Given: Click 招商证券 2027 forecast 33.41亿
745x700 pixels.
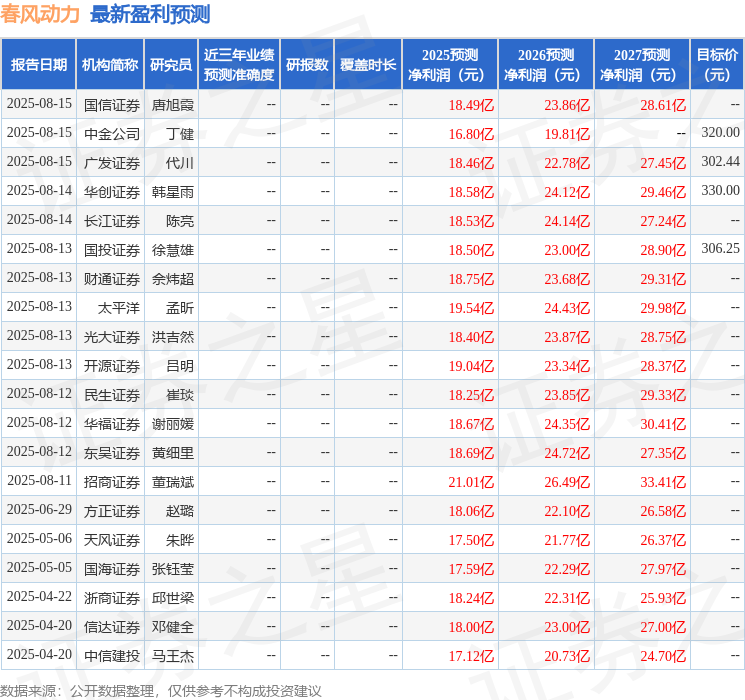Looking at the screenshot, I should (663, 482).
